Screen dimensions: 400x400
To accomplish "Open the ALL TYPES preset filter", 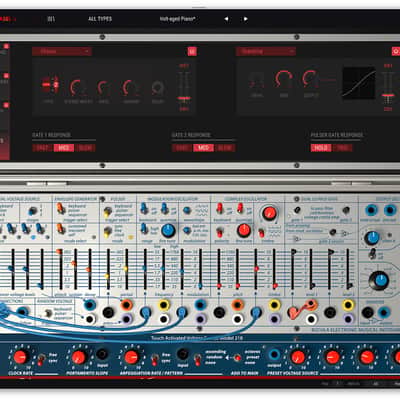I will click(x=100, y=19).
